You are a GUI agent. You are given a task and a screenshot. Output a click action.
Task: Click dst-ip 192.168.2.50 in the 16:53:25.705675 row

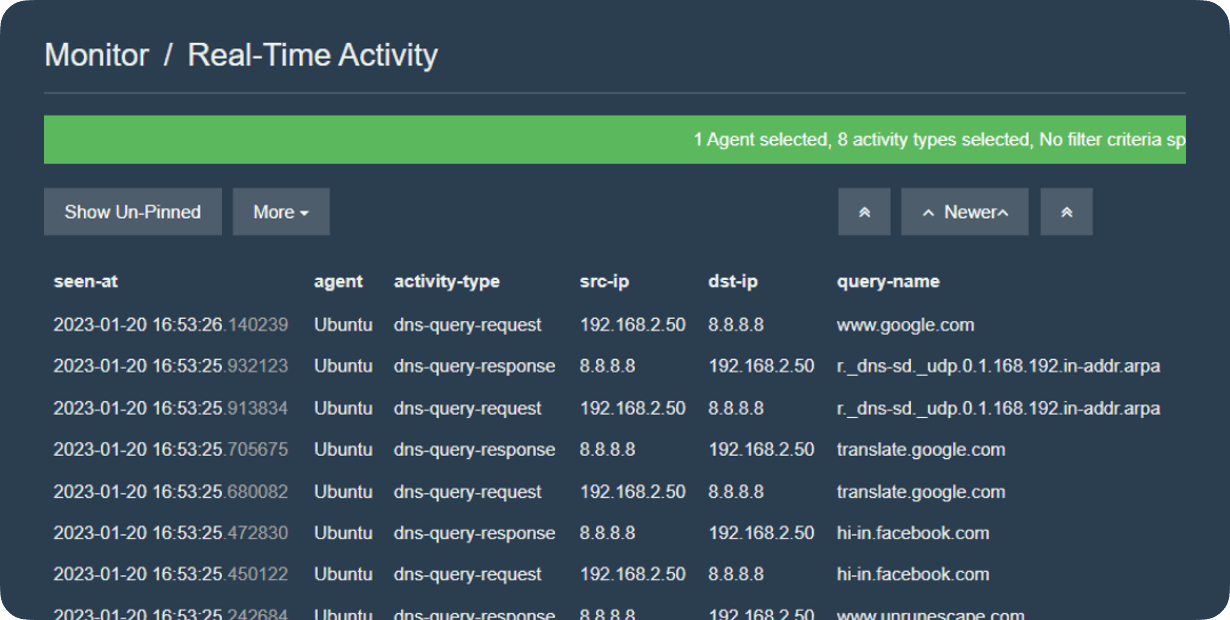pos(762,450)
